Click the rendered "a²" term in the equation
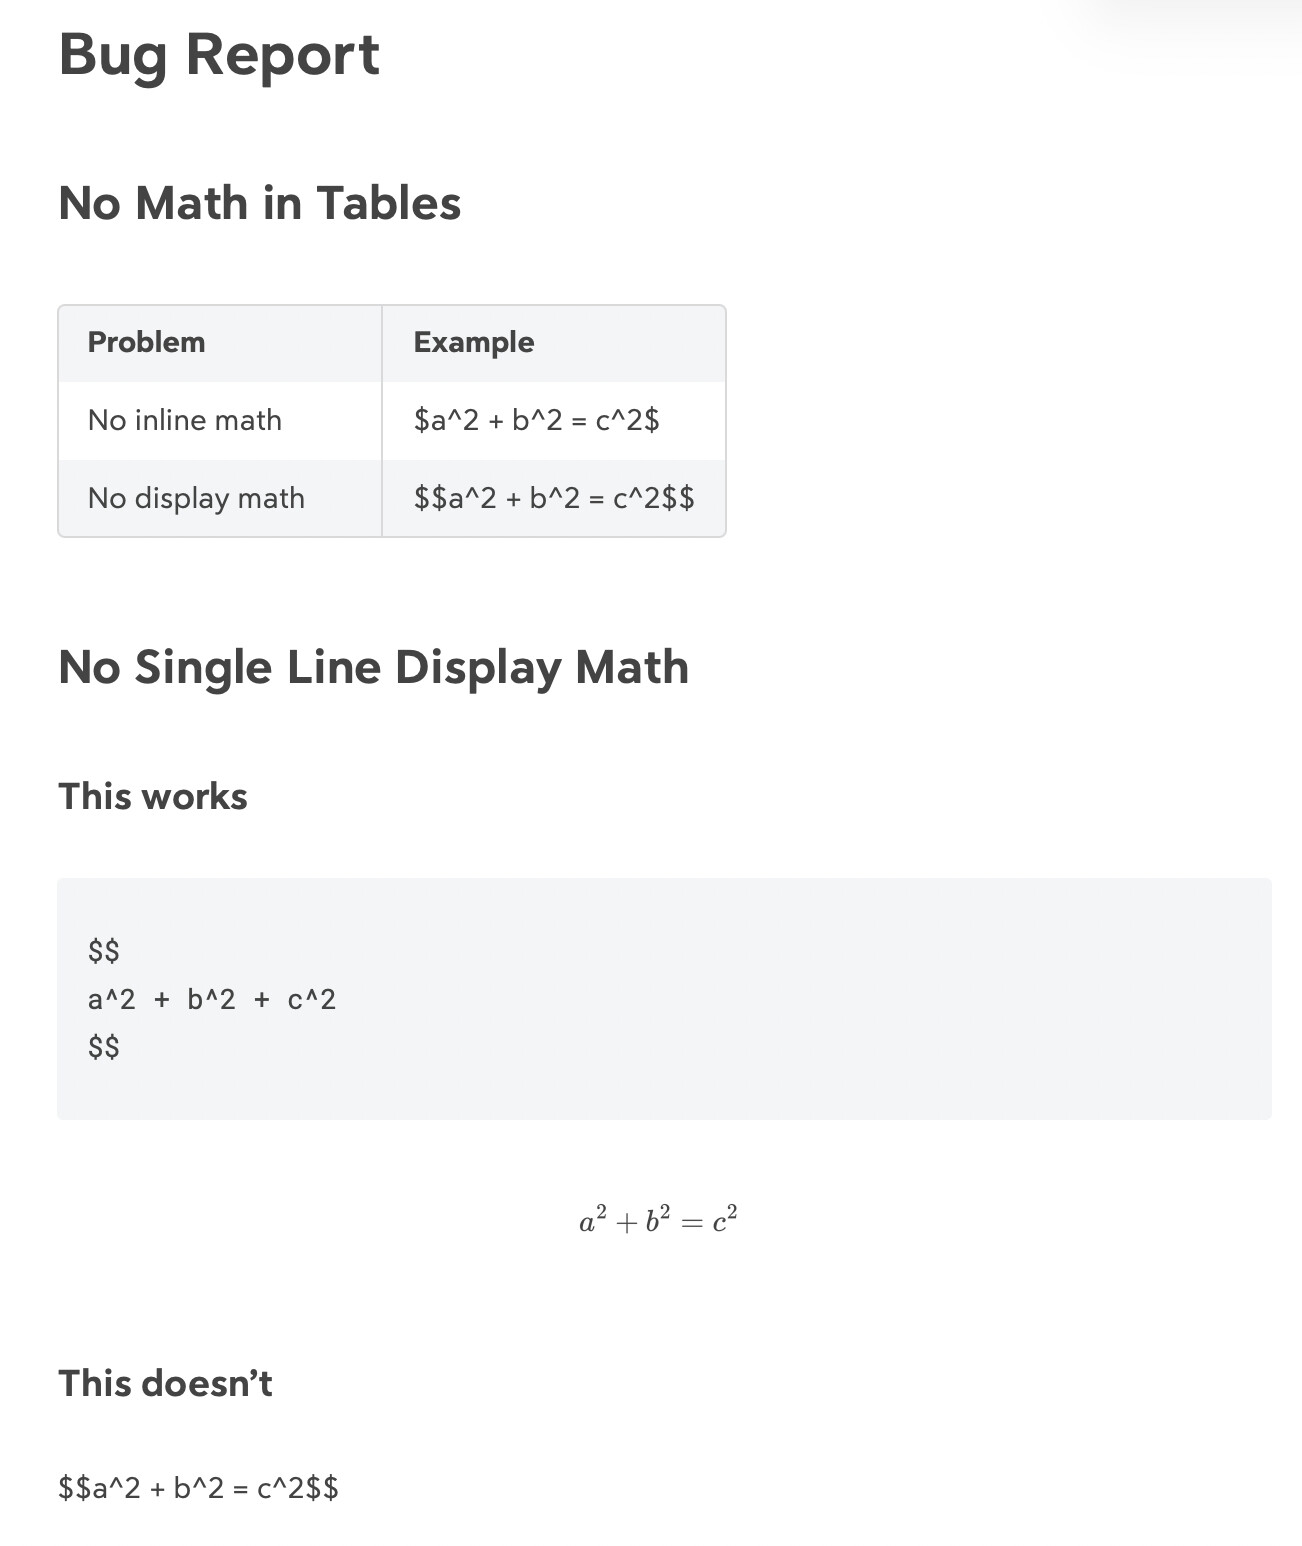The image size is (1302, 1546). click(593, 1220)
